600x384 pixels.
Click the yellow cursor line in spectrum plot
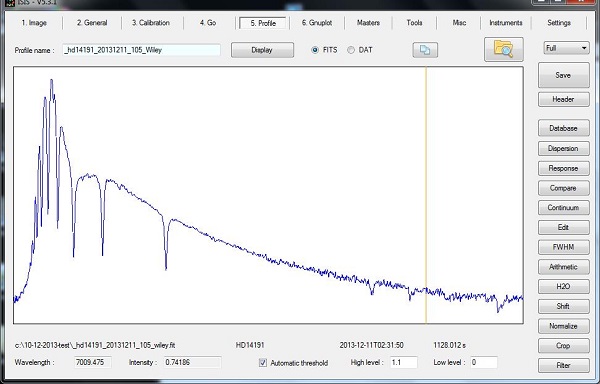[426, 195]
